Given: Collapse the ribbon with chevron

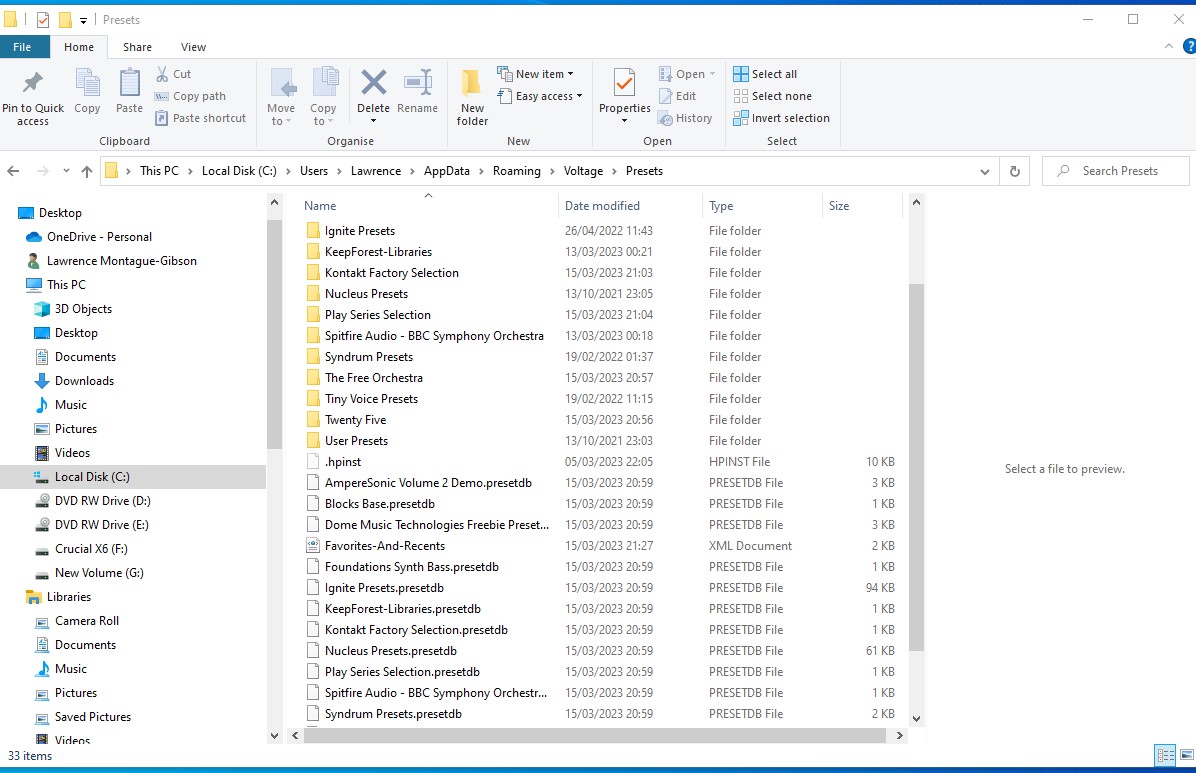Looking at the screenshot, I should (x=1169, y=47).
